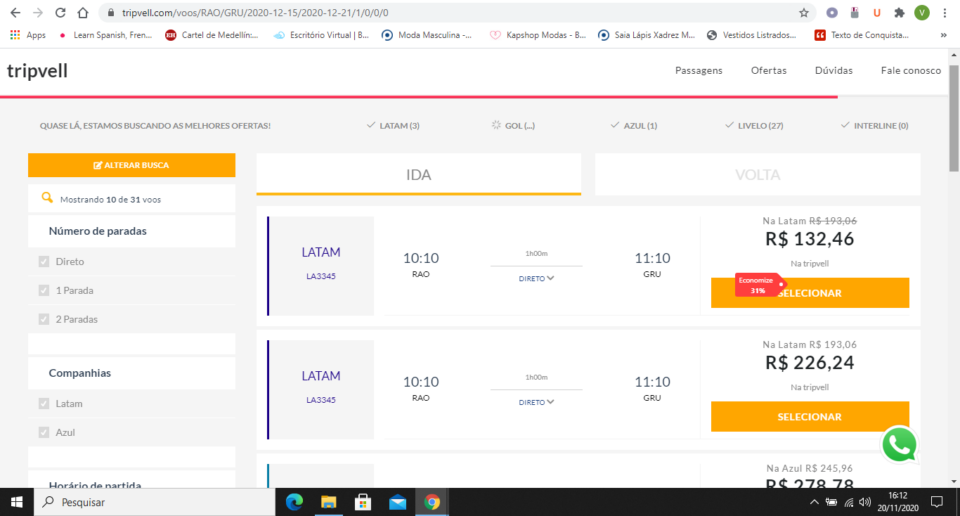
Task: Select the R$ 132,46 LATAM flight
Action: [x=810, y=293]
